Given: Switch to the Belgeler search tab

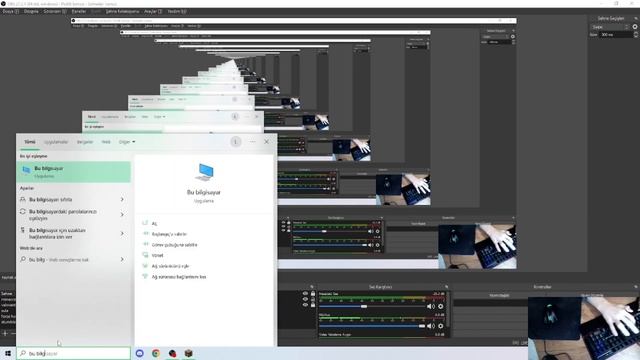Looking at the screenshot, I should click(85, 142).
